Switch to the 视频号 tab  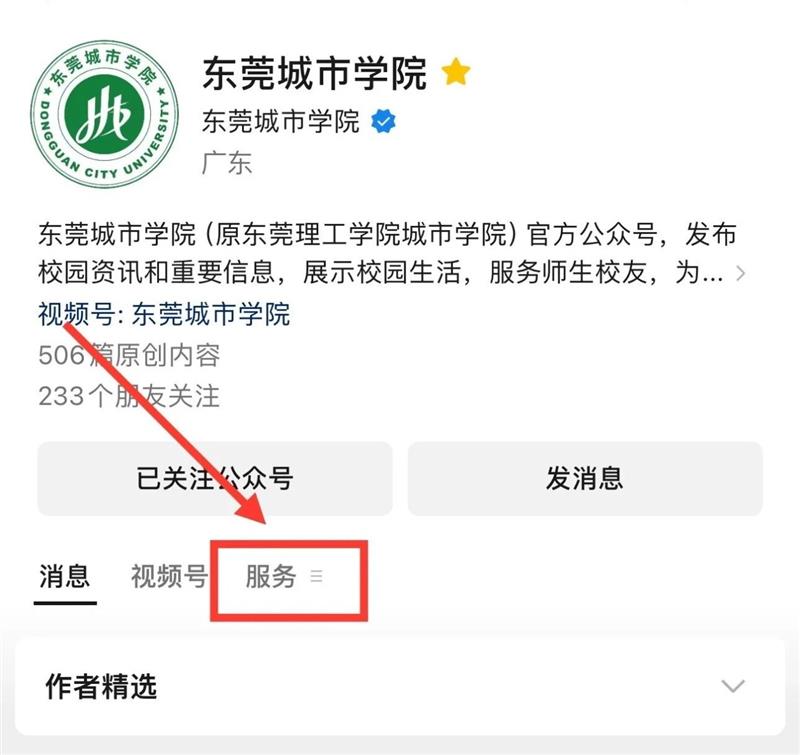tap(169, 576)
